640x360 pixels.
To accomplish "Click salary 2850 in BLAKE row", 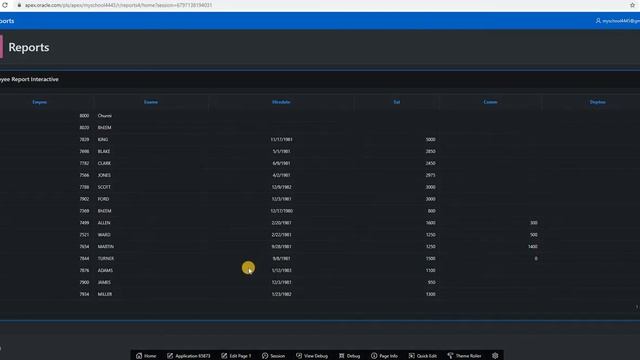I will pyautogui.click(x=430, y=151).
